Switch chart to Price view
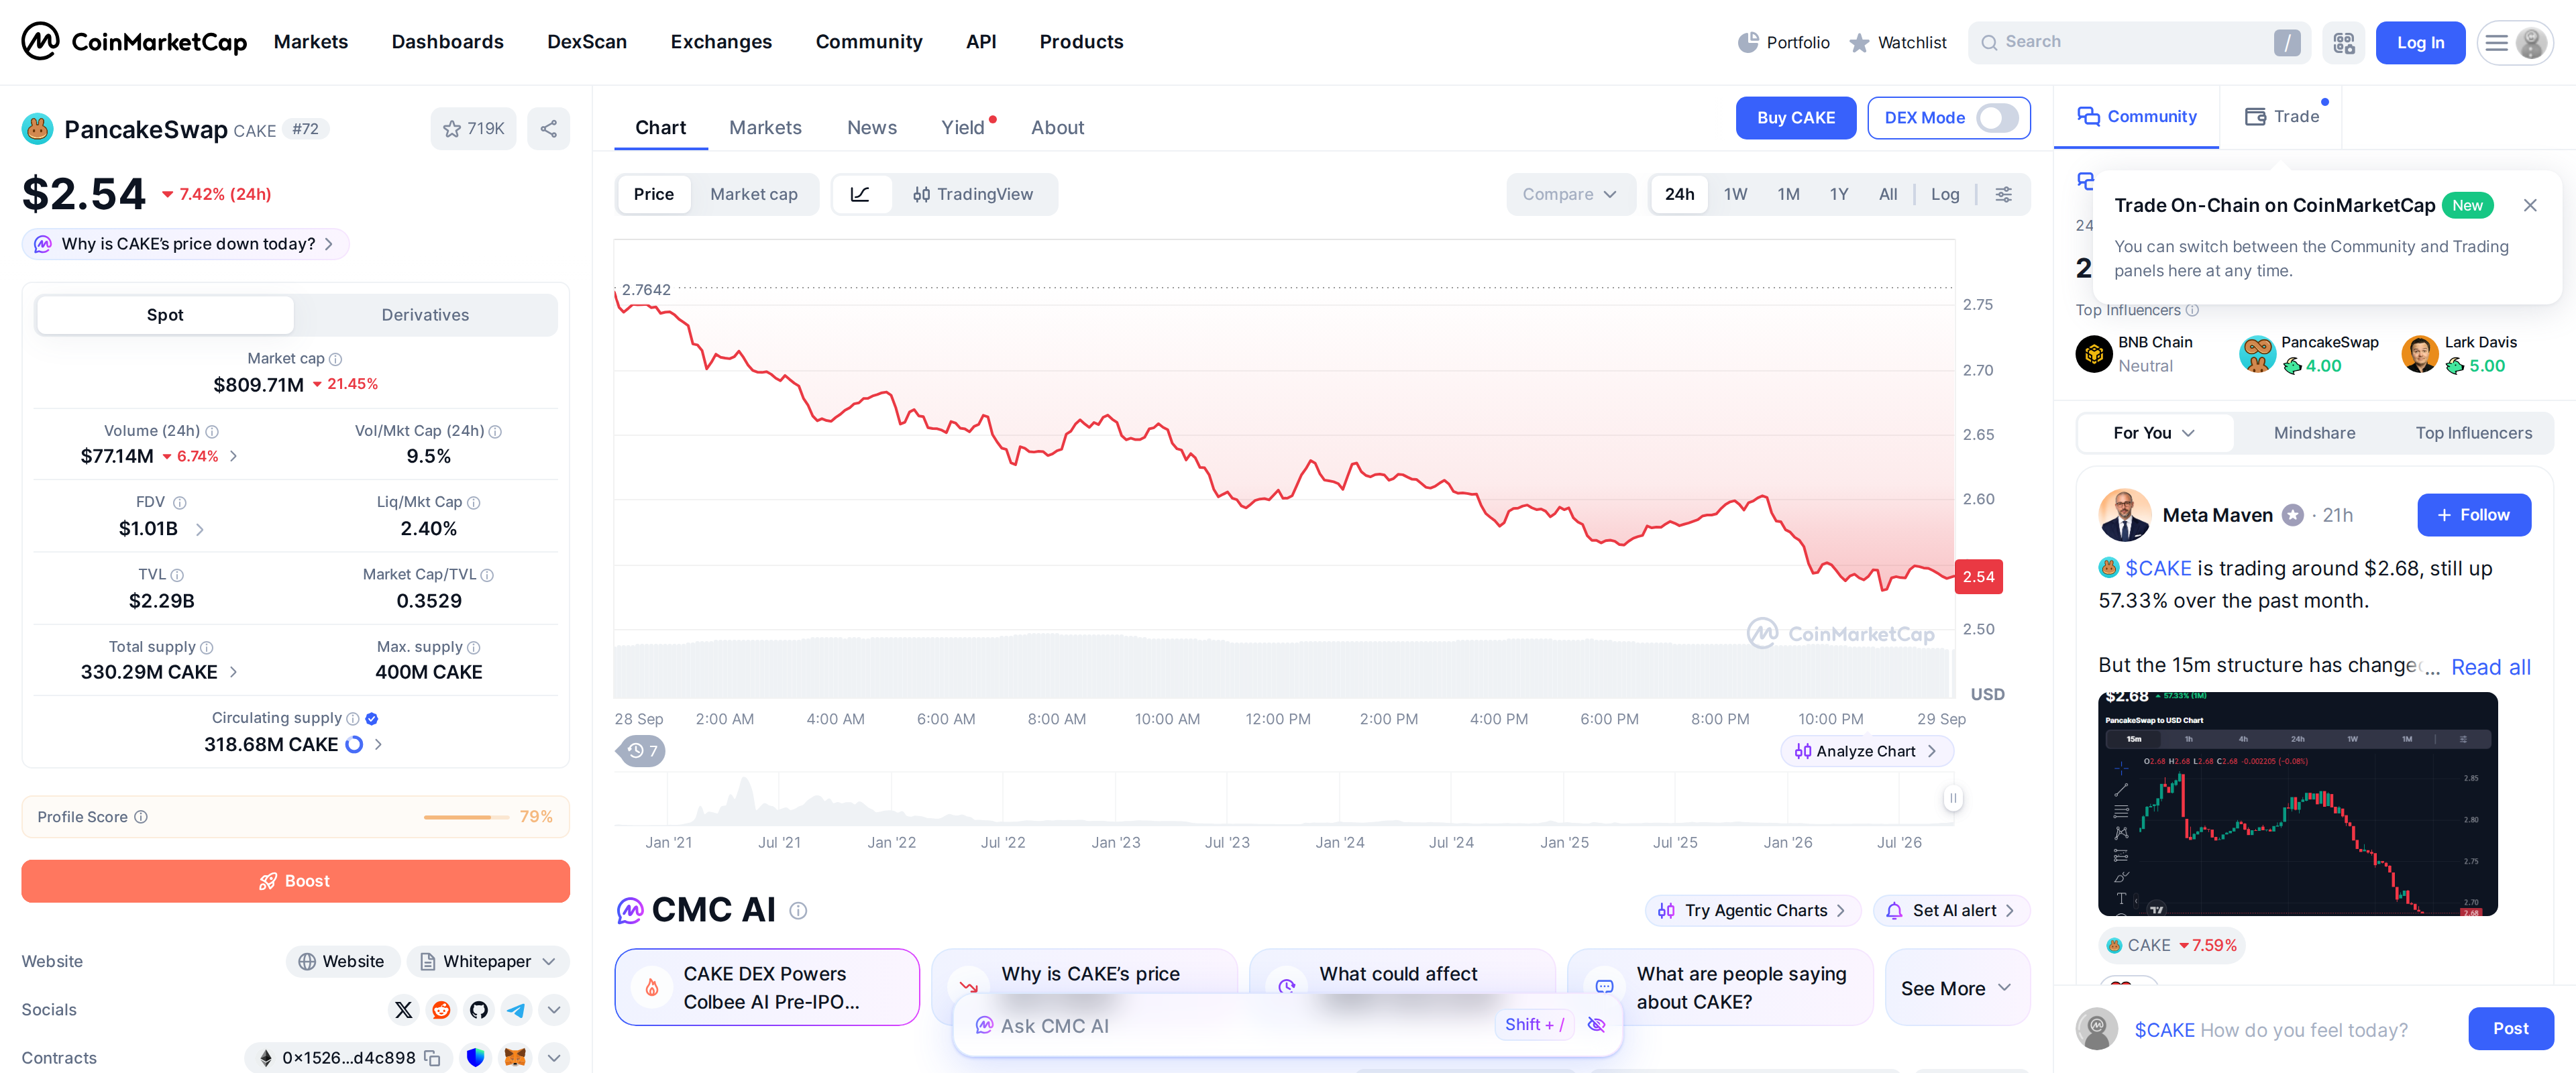The height and width of the screenshot is (1073, 2576). 654,194
